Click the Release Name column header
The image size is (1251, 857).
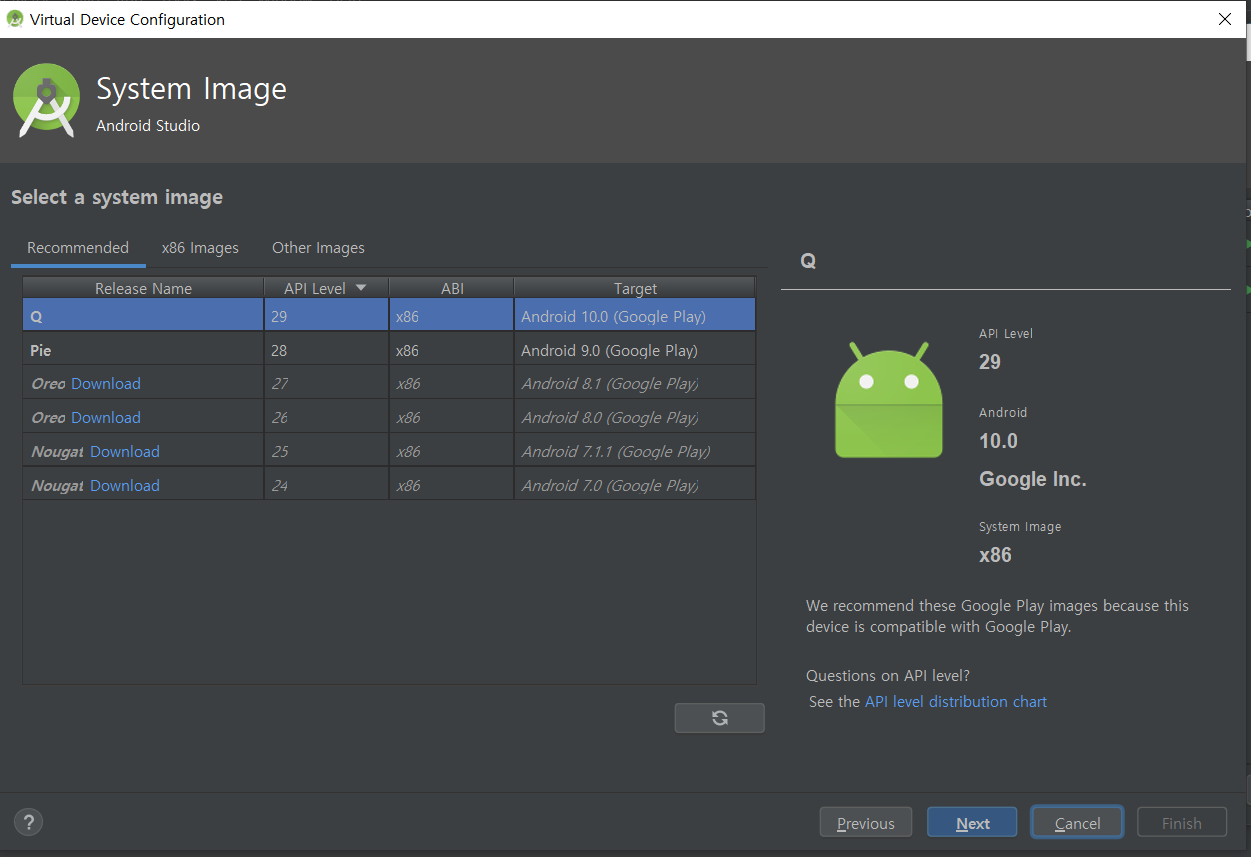click(x=143, y=288)
